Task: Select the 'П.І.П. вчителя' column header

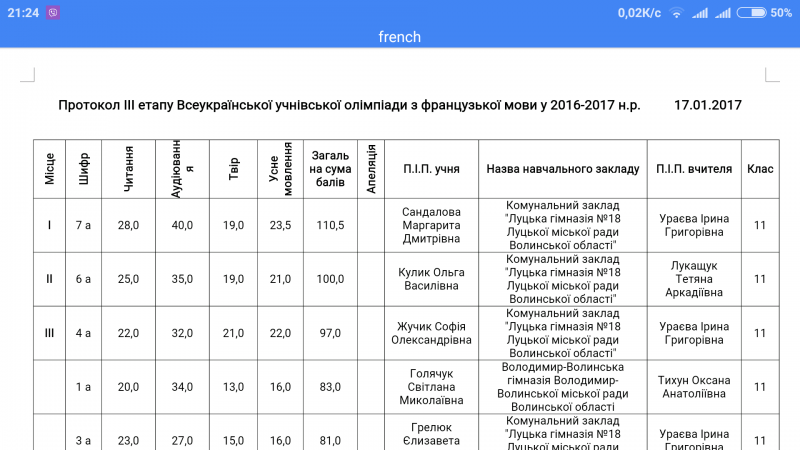Action: (x=694, y=169)
